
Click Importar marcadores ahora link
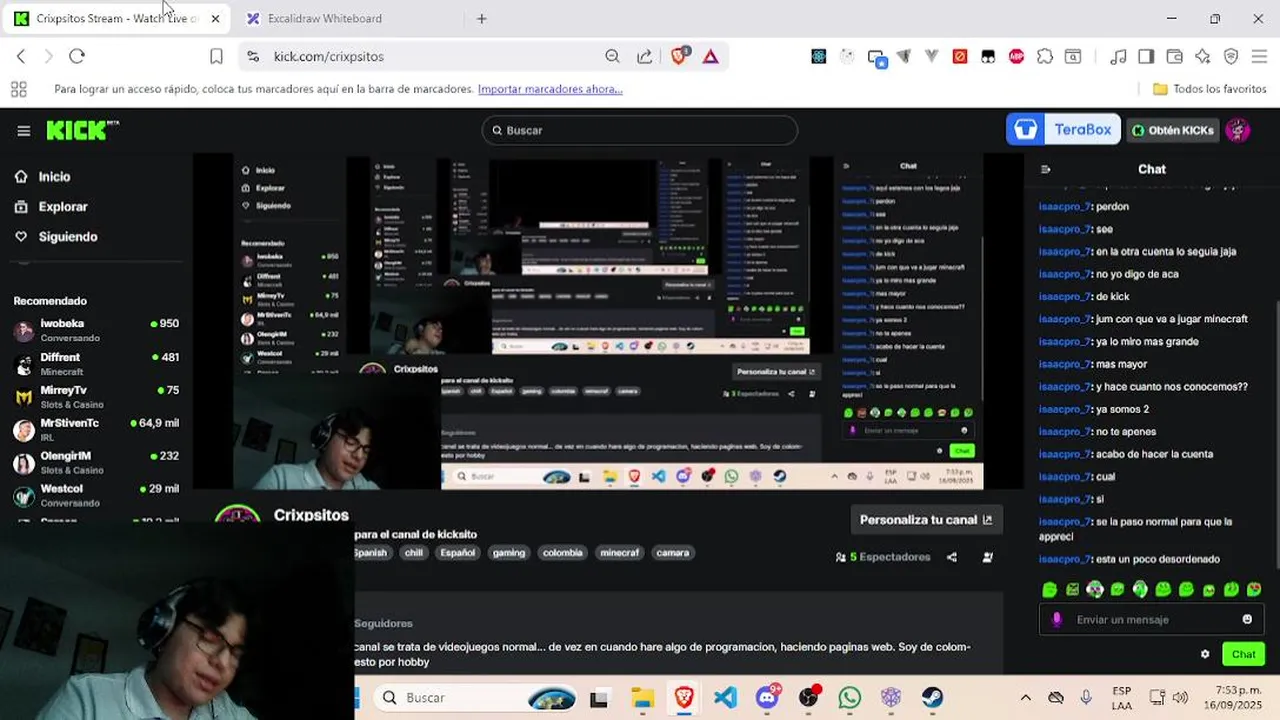(550, 89)
